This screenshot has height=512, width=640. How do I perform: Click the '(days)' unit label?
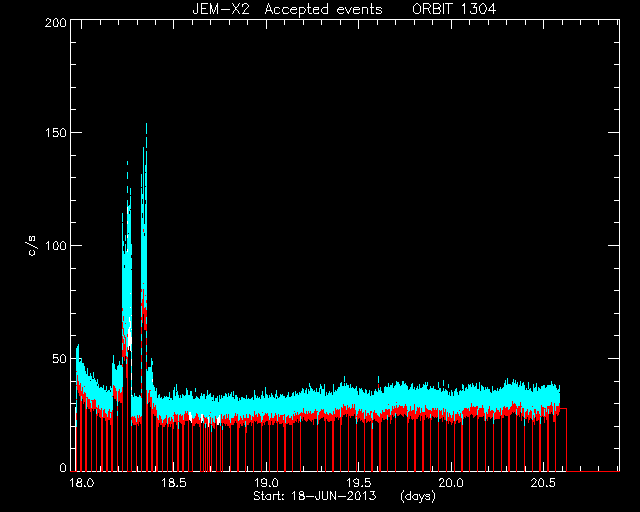click(418, 496)
